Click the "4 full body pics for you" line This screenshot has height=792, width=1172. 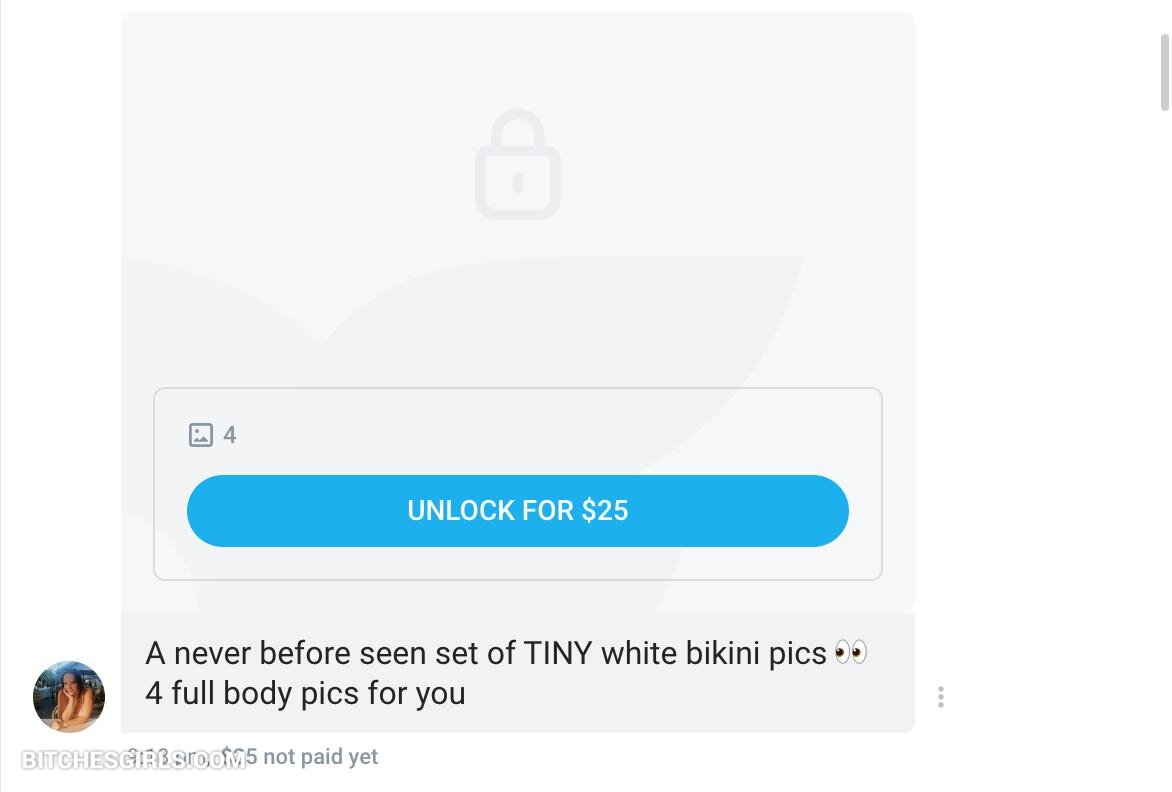pyautogui.click(x=306, y=693)
